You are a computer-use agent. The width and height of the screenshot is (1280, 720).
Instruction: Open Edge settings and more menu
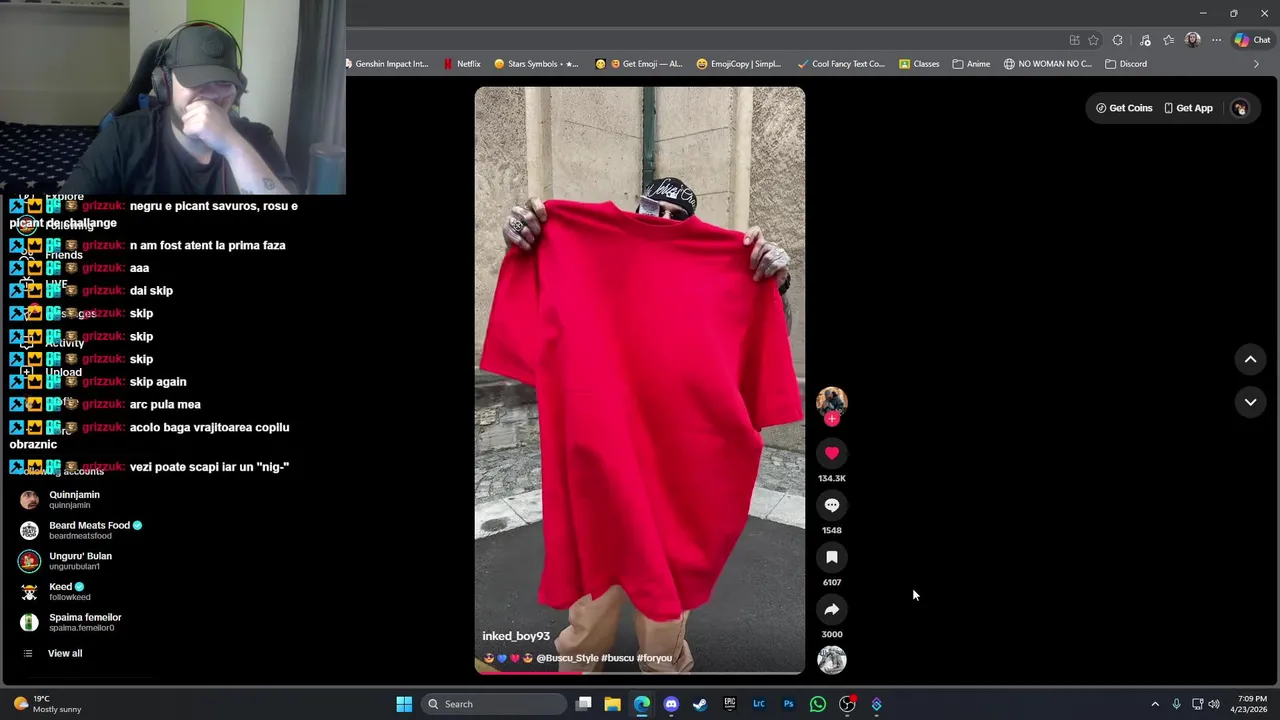(1216, 40)
